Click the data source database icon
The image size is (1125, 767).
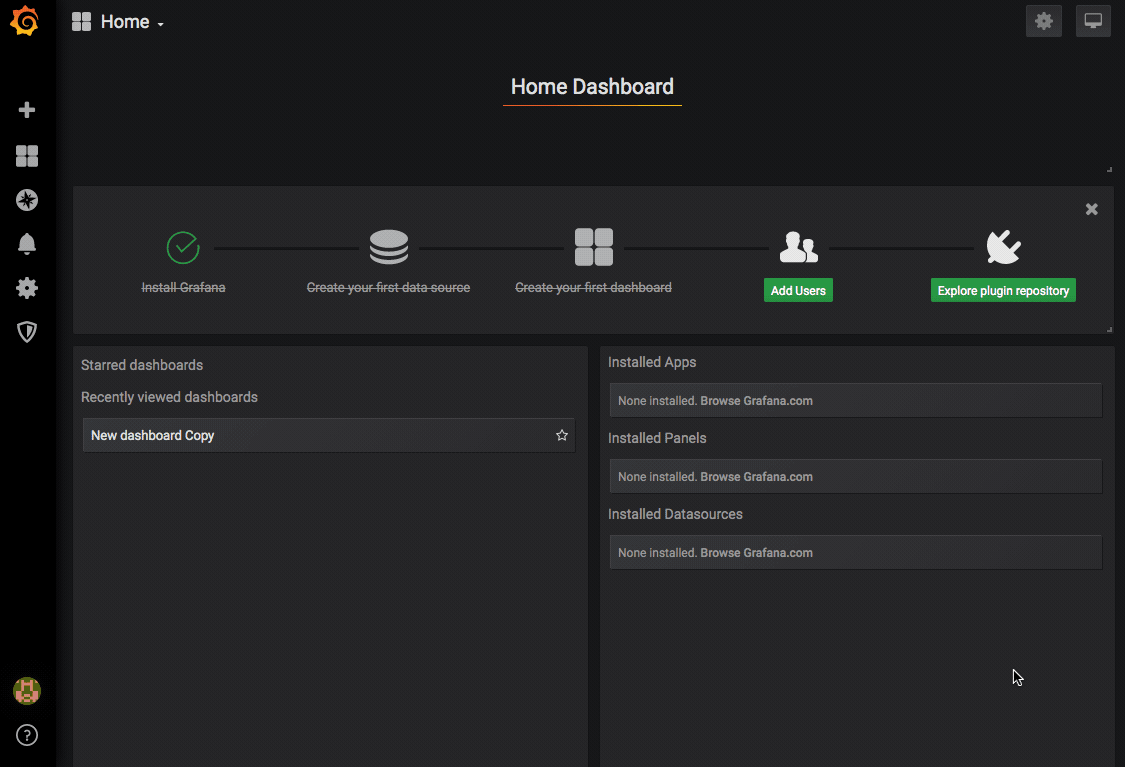(x=389, y=248)
